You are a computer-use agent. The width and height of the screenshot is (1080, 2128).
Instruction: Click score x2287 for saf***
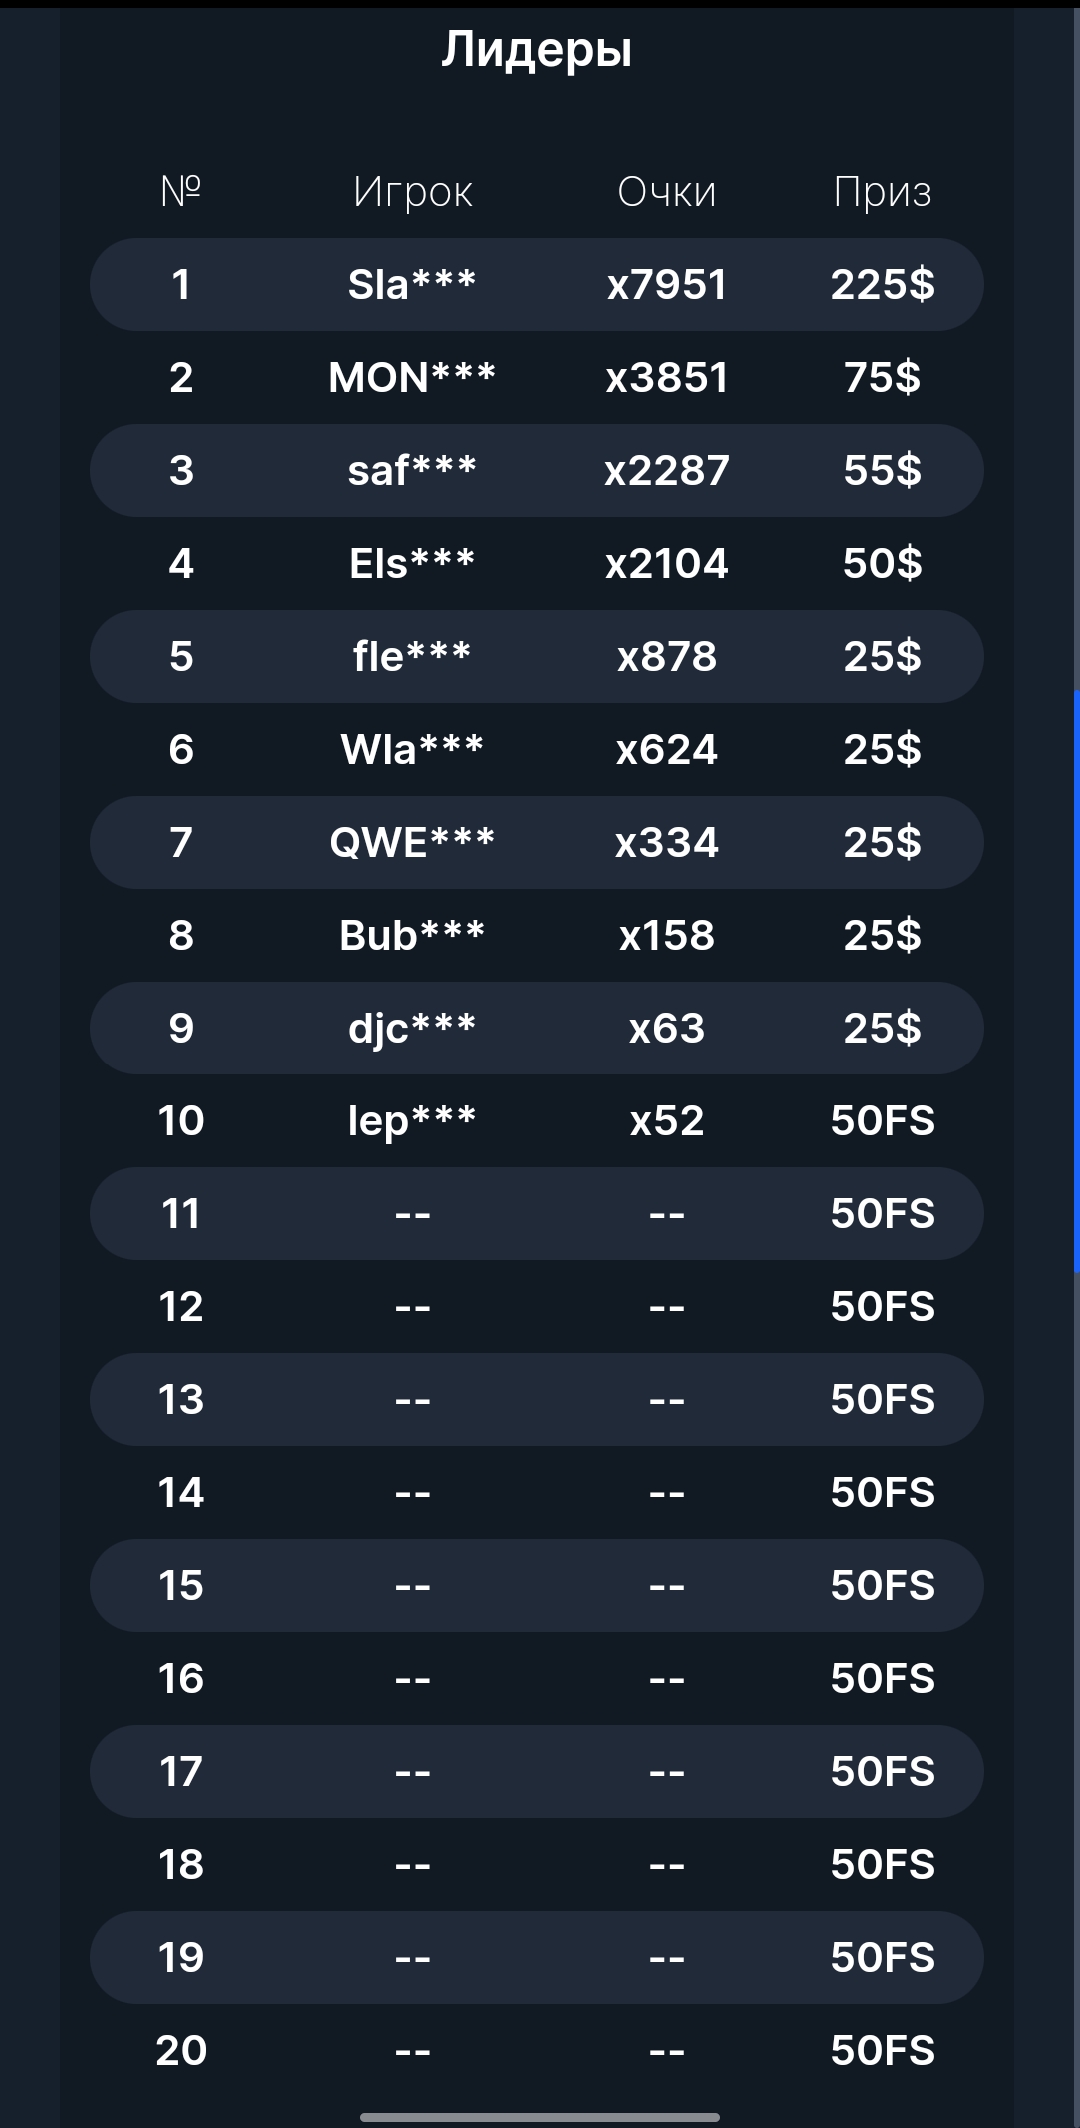667,471
